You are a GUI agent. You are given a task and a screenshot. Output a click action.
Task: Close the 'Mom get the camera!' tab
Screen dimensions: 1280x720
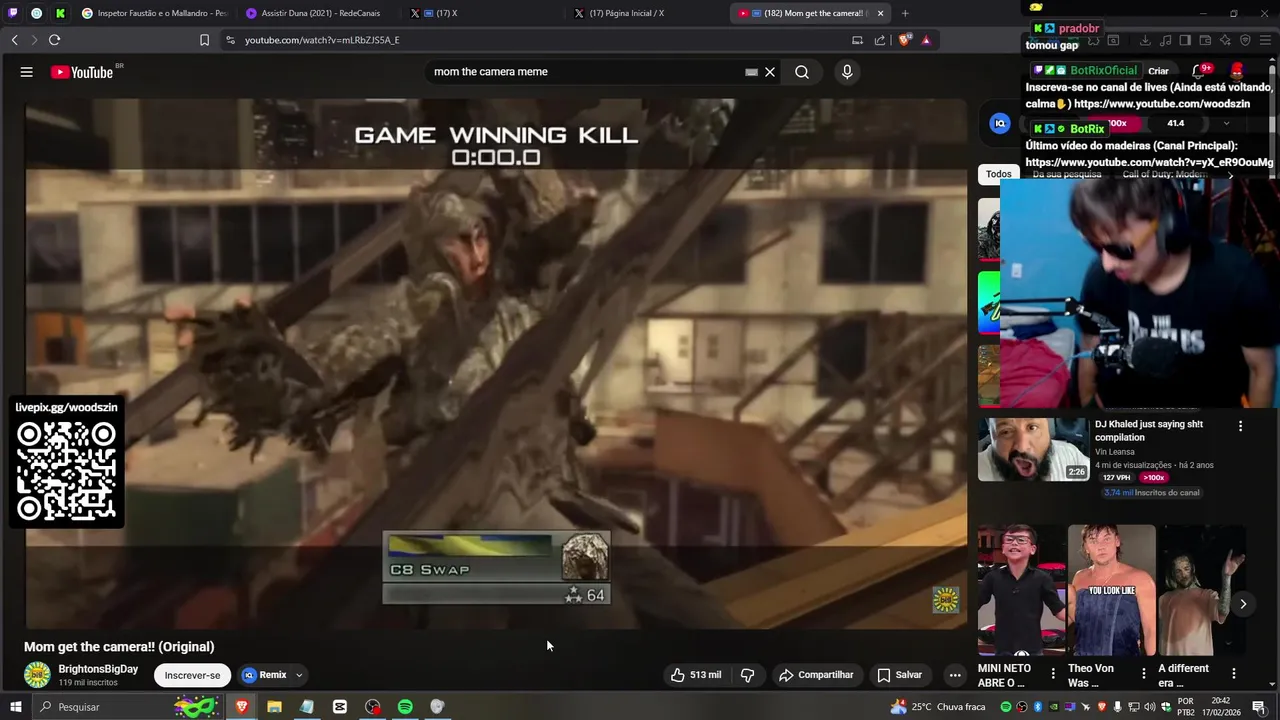tap(880, 13)
